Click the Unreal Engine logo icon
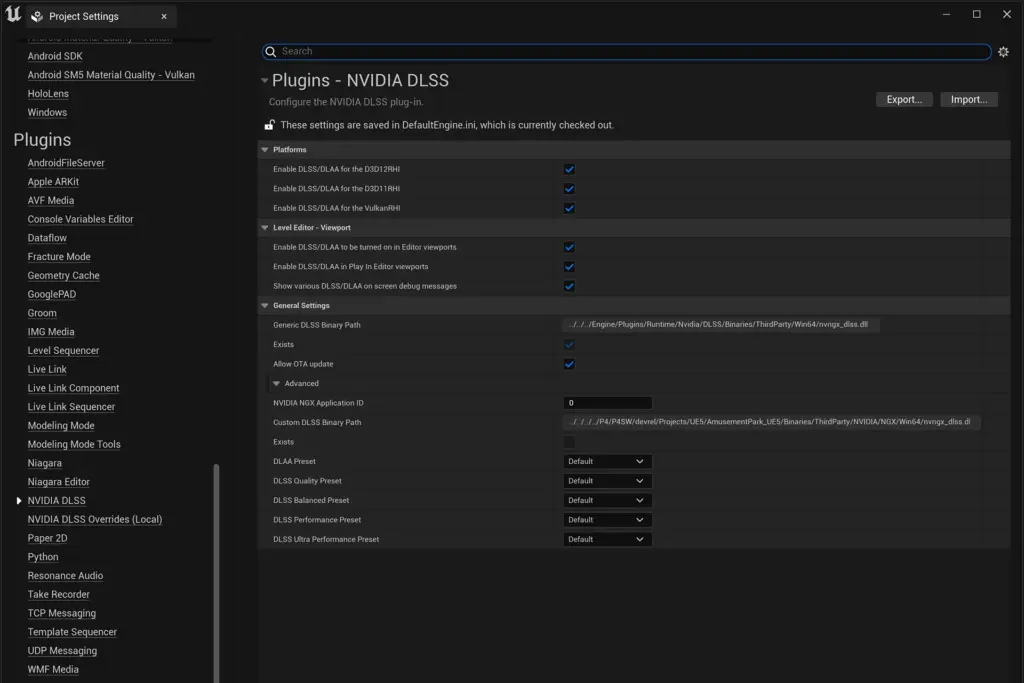The width and height of the screenshot is (1024, 683). pos(13,14)
